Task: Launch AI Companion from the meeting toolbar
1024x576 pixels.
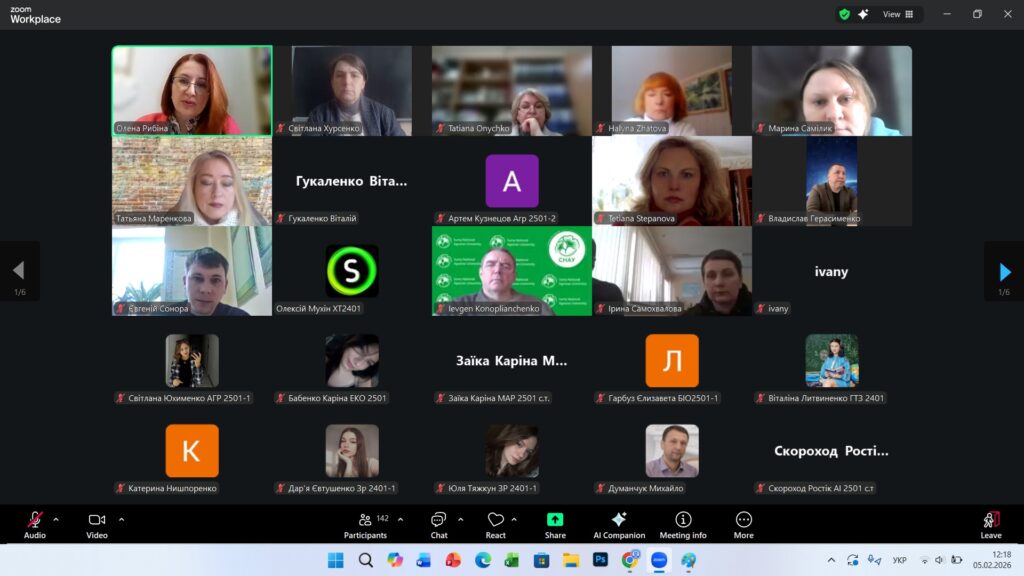Action: pyautogui.click(x=618, y=524)
